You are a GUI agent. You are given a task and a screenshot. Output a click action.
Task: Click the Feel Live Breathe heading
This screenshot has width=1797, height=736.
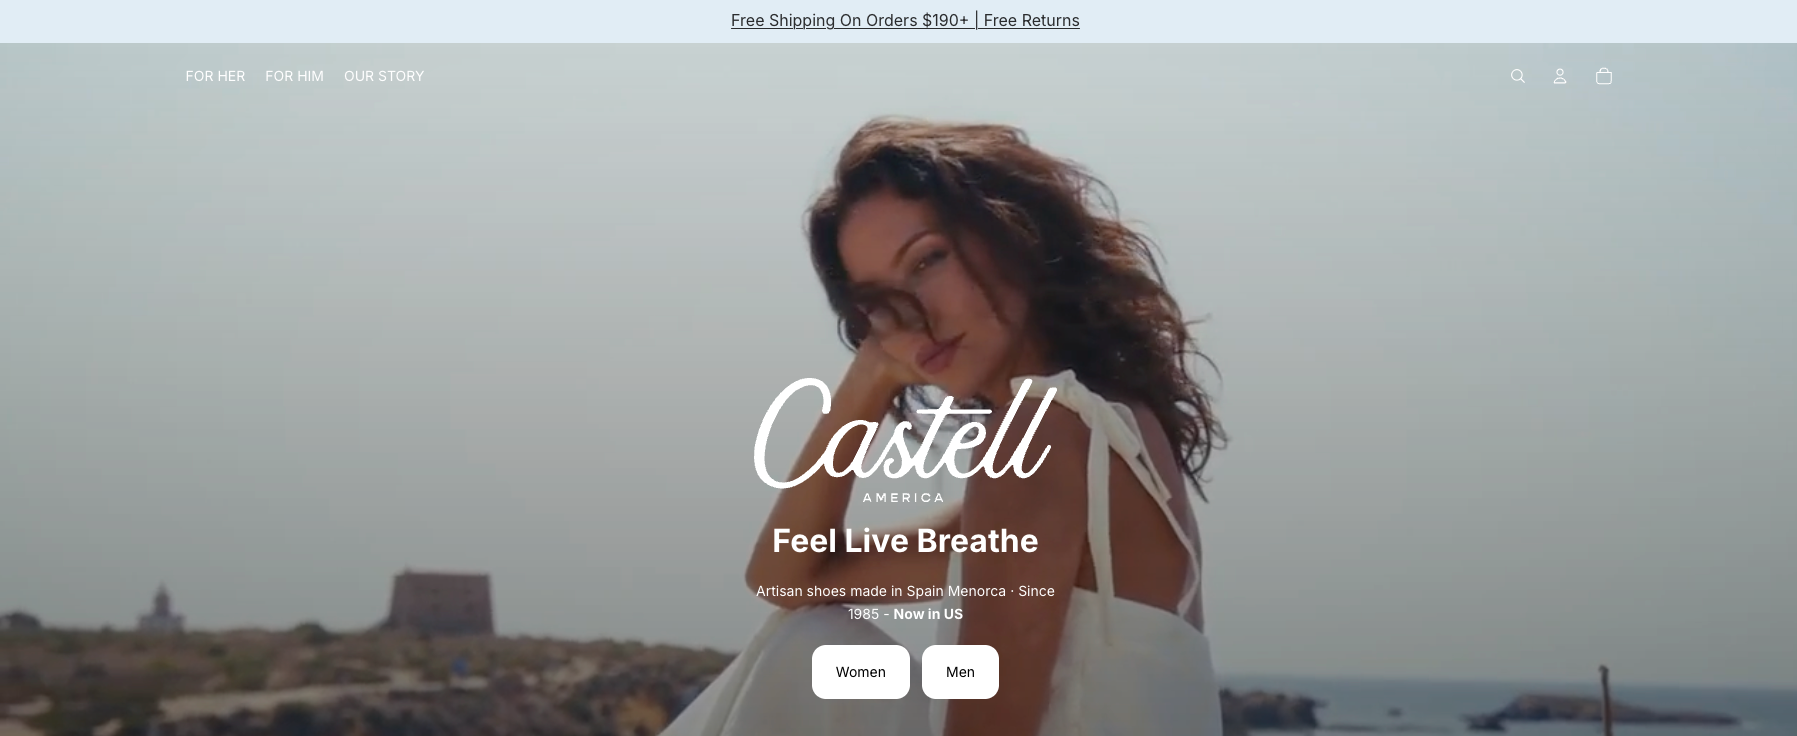point(905,541)
